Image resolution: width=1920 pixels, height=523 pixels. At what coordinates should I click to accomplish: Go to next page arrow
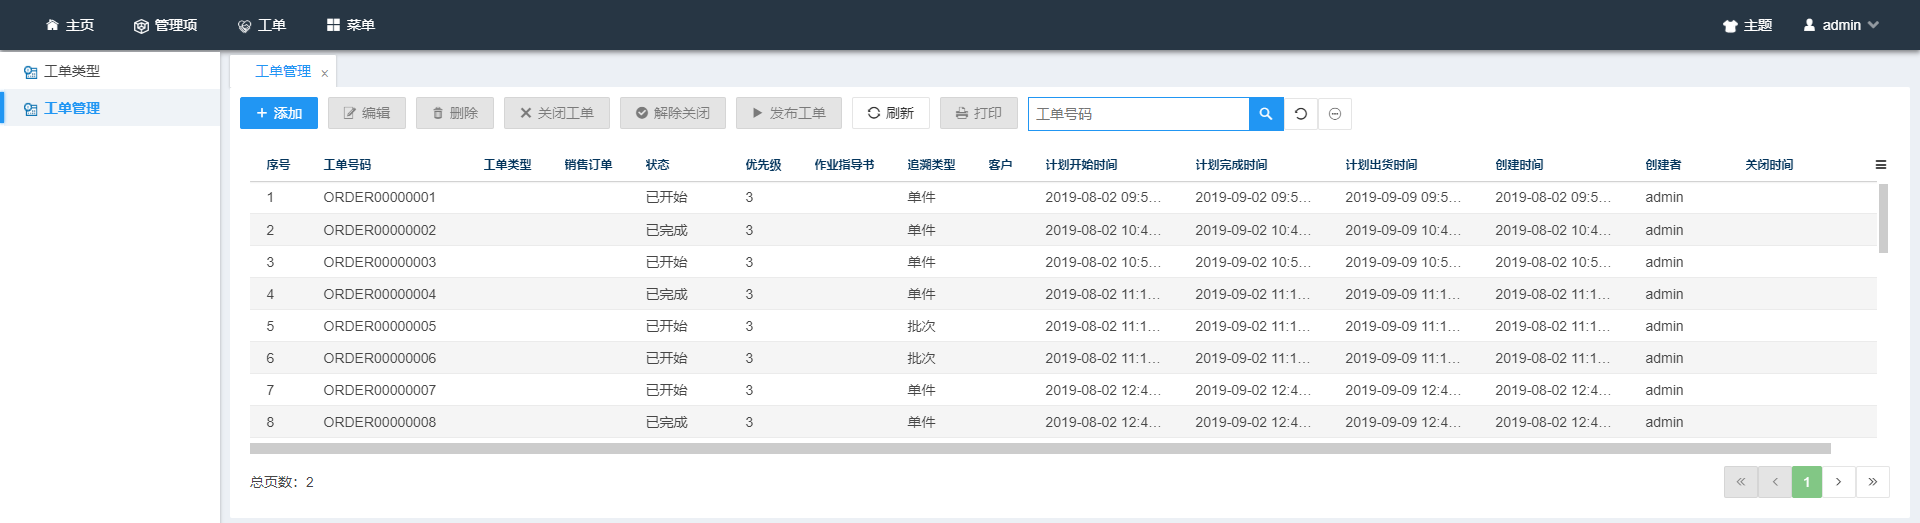click(1839, 482)
